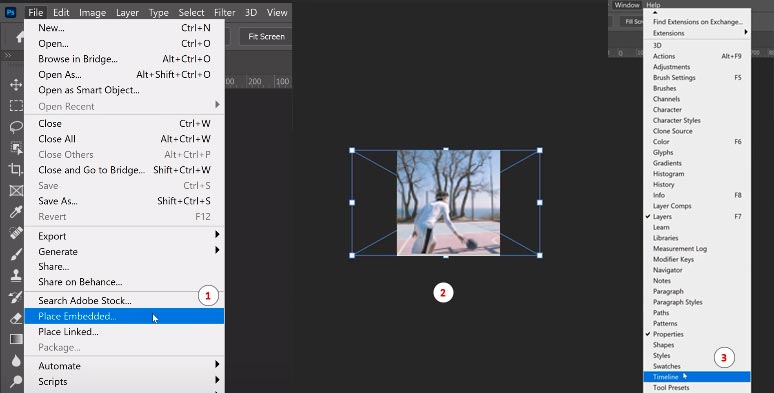Viewport: 774px width, 393px height.
Task: Open the Edit menu
Action: 61,13
